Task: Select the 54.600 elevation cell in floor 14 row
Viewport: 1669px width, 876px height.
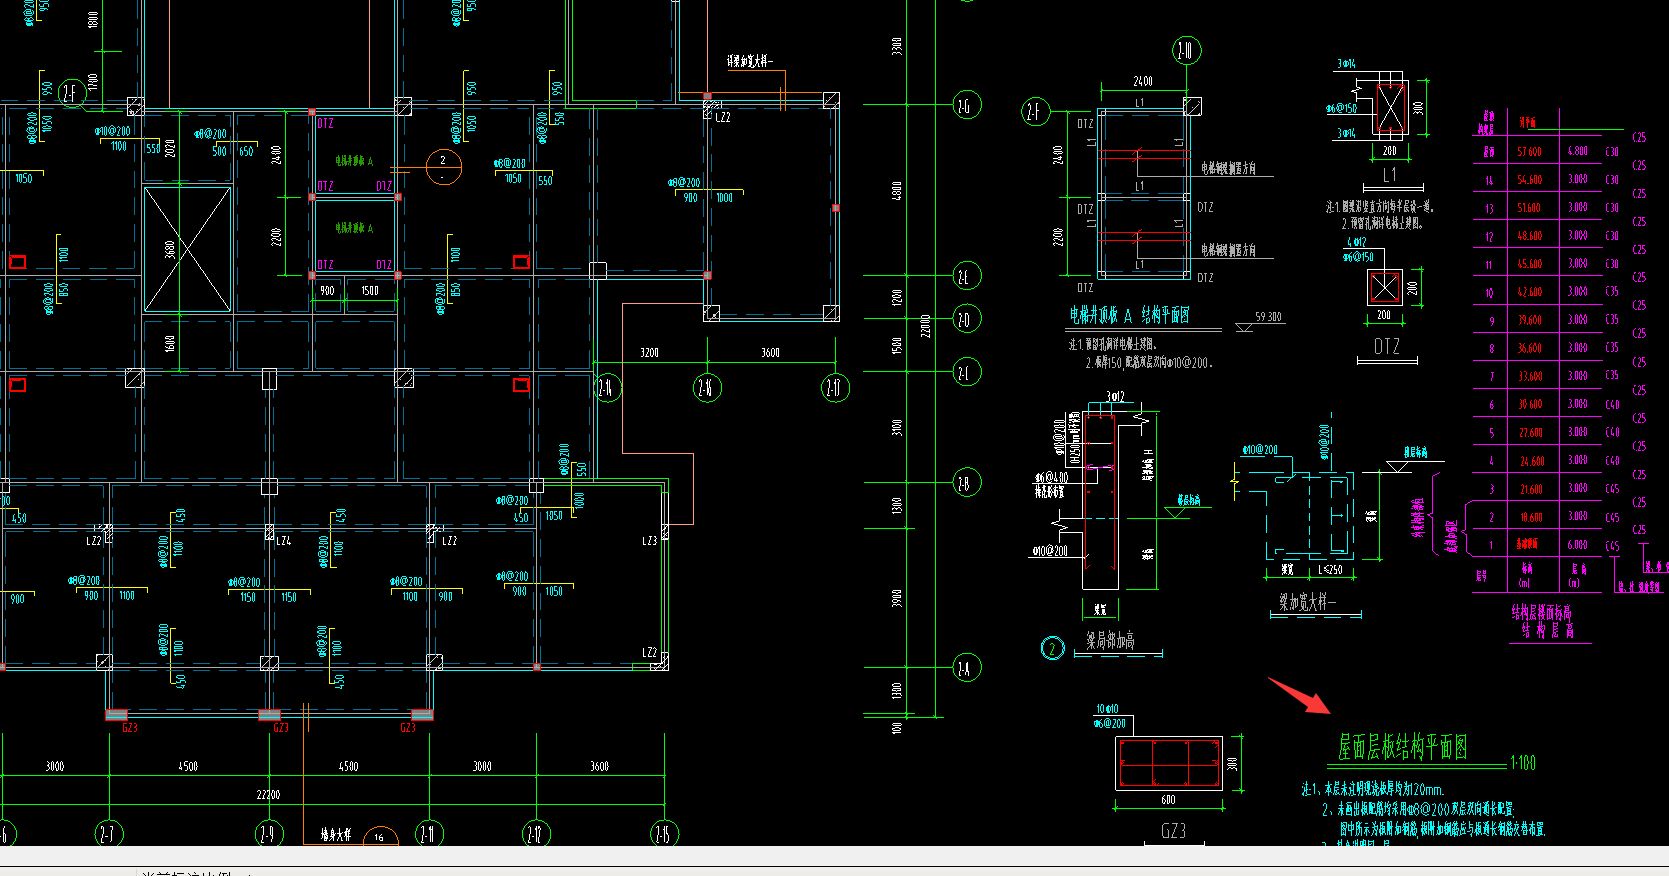Action: click(x=1529, y=180)
